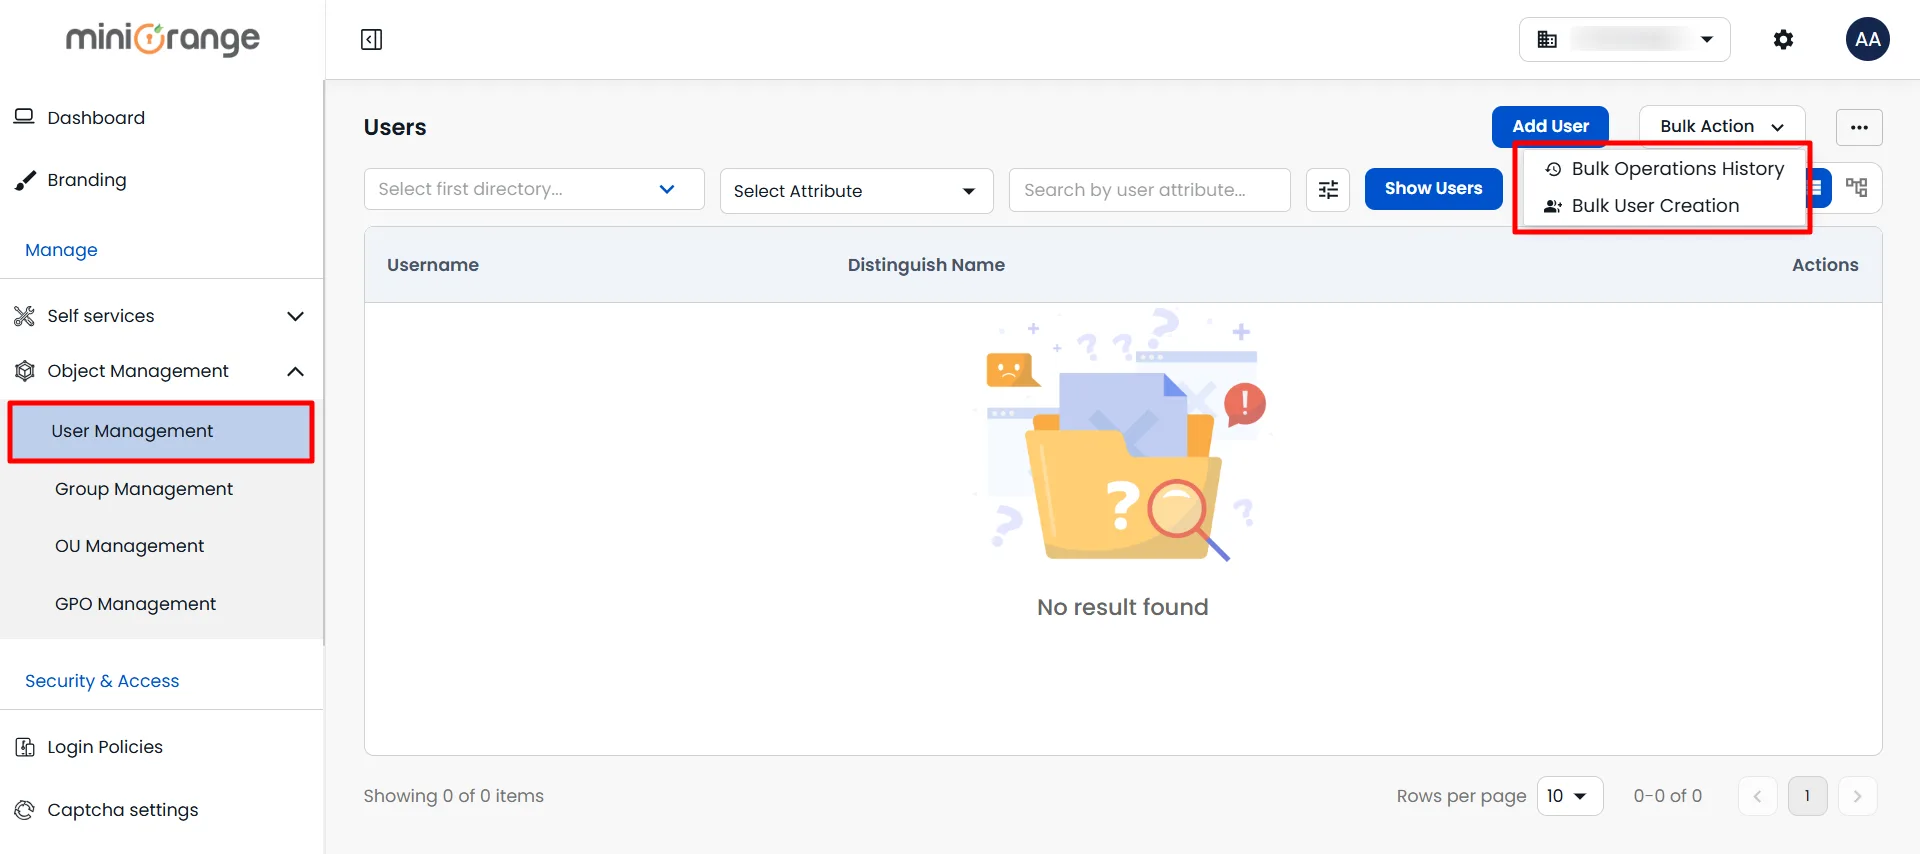Collapse the Object Management section
Screen dimensions: 1920x854
click(x=160, y=371)
